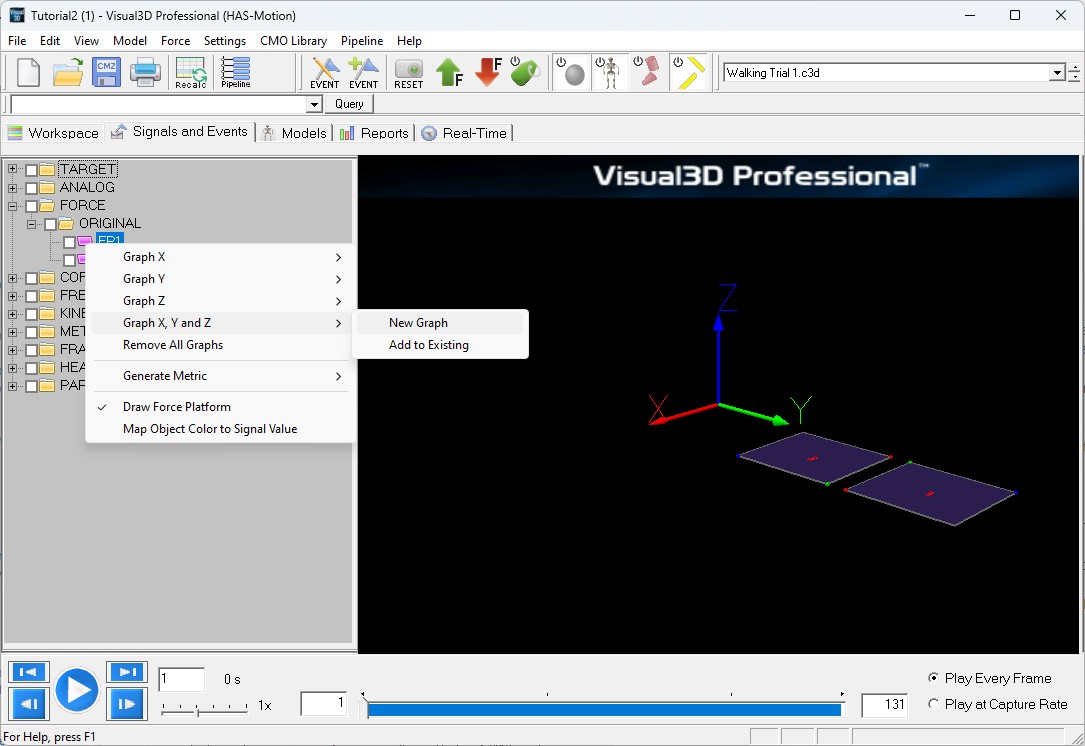The image size is (1085, 746).
Task: Start playback with the round play button
Action: [77, 690]
